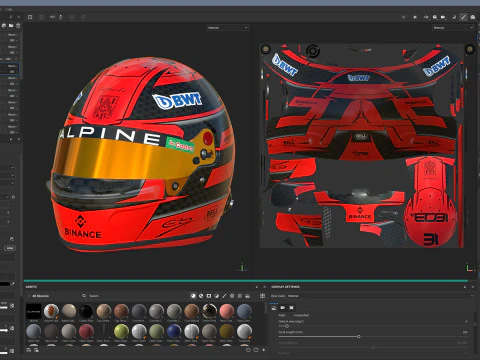The height and width of the screenshot is (360, 480).
Task: Click the trash icon in layer panel
Action: (18, 25)
